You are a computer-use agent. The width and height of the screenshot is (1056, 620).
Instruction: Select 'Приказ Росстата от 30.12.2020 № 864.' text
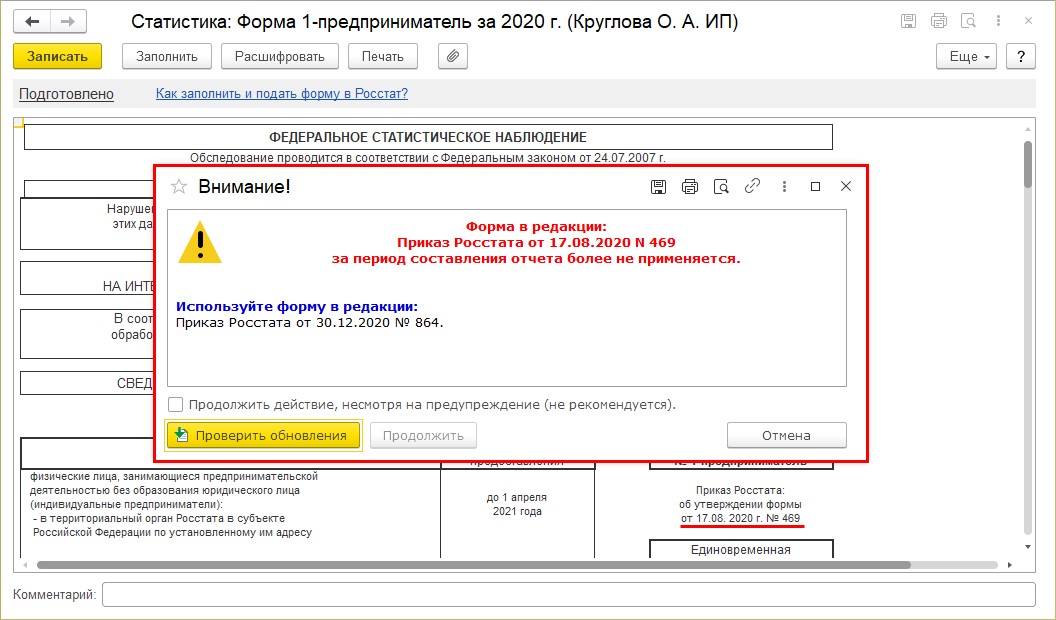[x=310, y=322]
